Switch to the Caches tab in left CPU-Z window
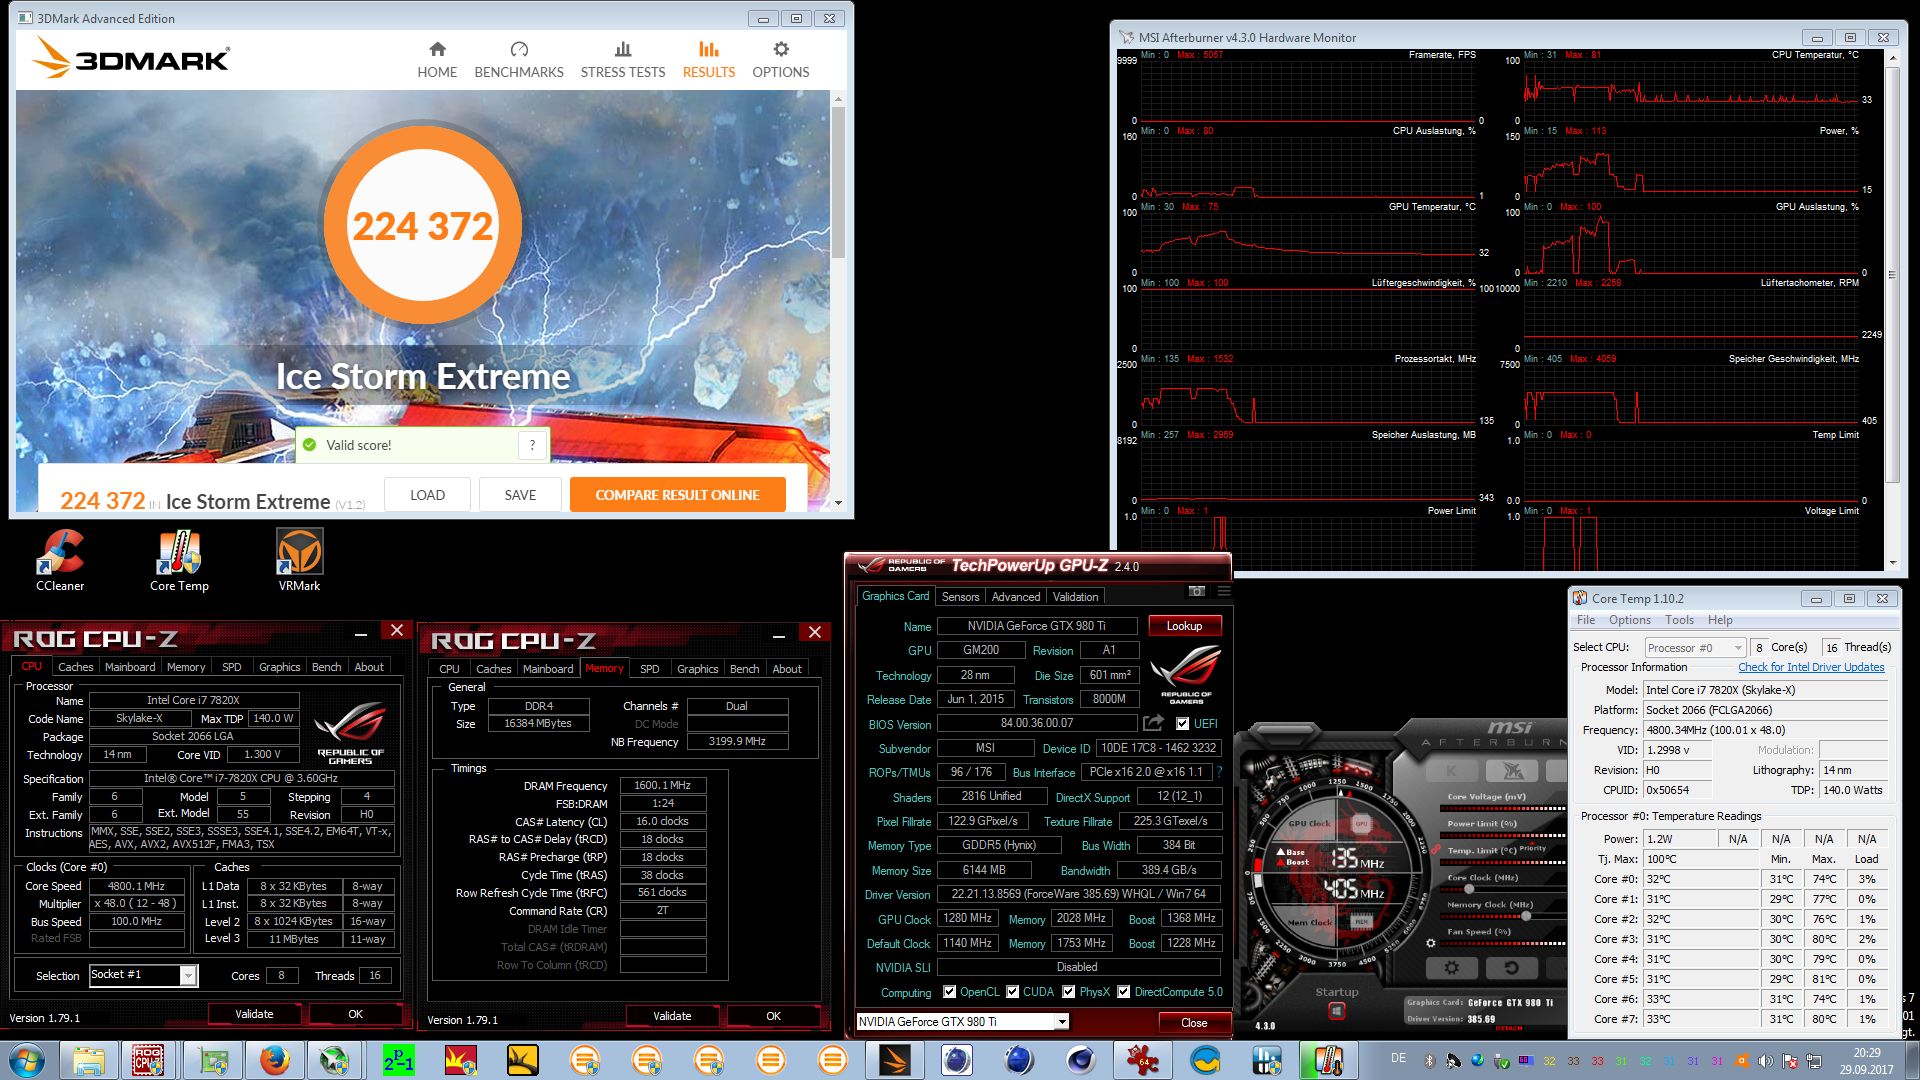1920x1080 pixels. click(76, 667)
